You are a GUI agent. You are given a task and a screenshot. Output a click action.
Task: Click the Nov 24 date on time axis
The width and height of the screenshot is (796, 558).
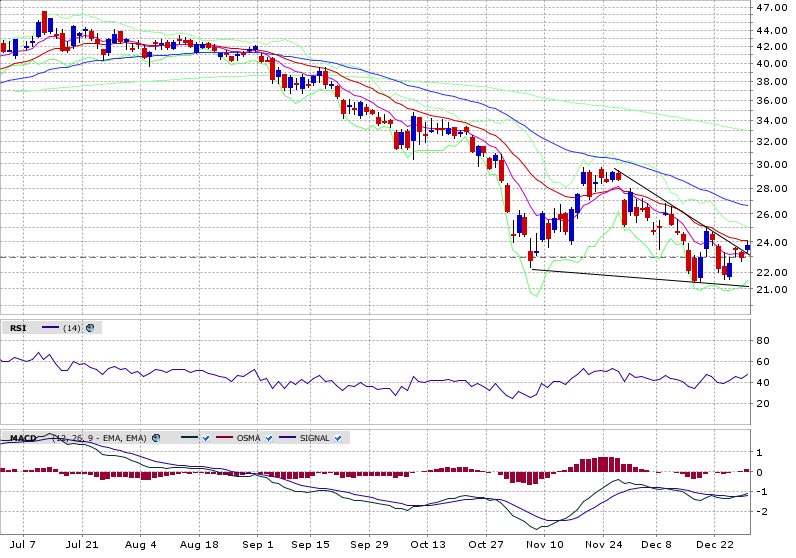click(603, 545)
